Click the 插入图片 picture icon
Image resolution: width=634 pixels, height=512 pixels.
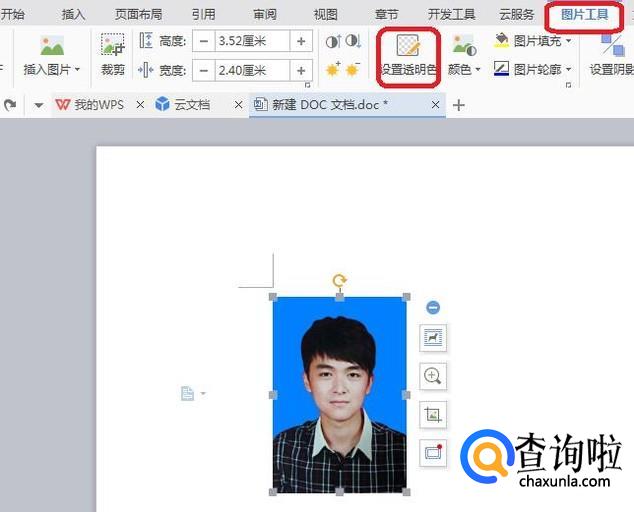pyautogui.click(x=52, y=45)
